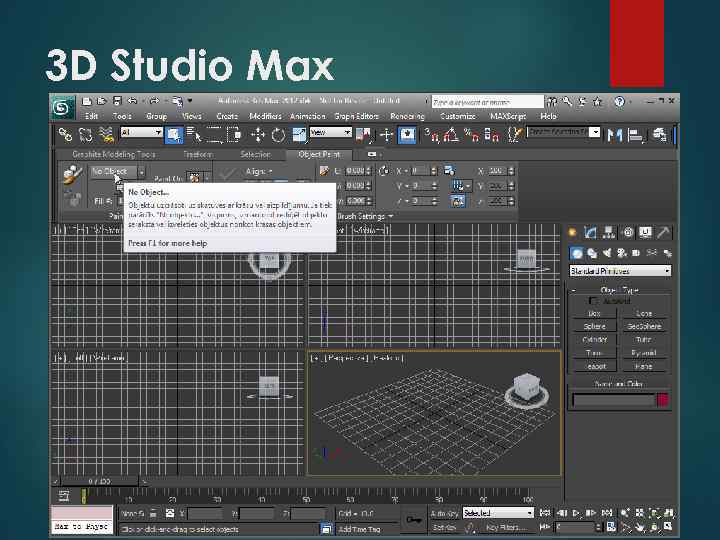Select the Lights category icon
Image resolution: width=720 pixels, height=540 pixels.
(607, 253)
